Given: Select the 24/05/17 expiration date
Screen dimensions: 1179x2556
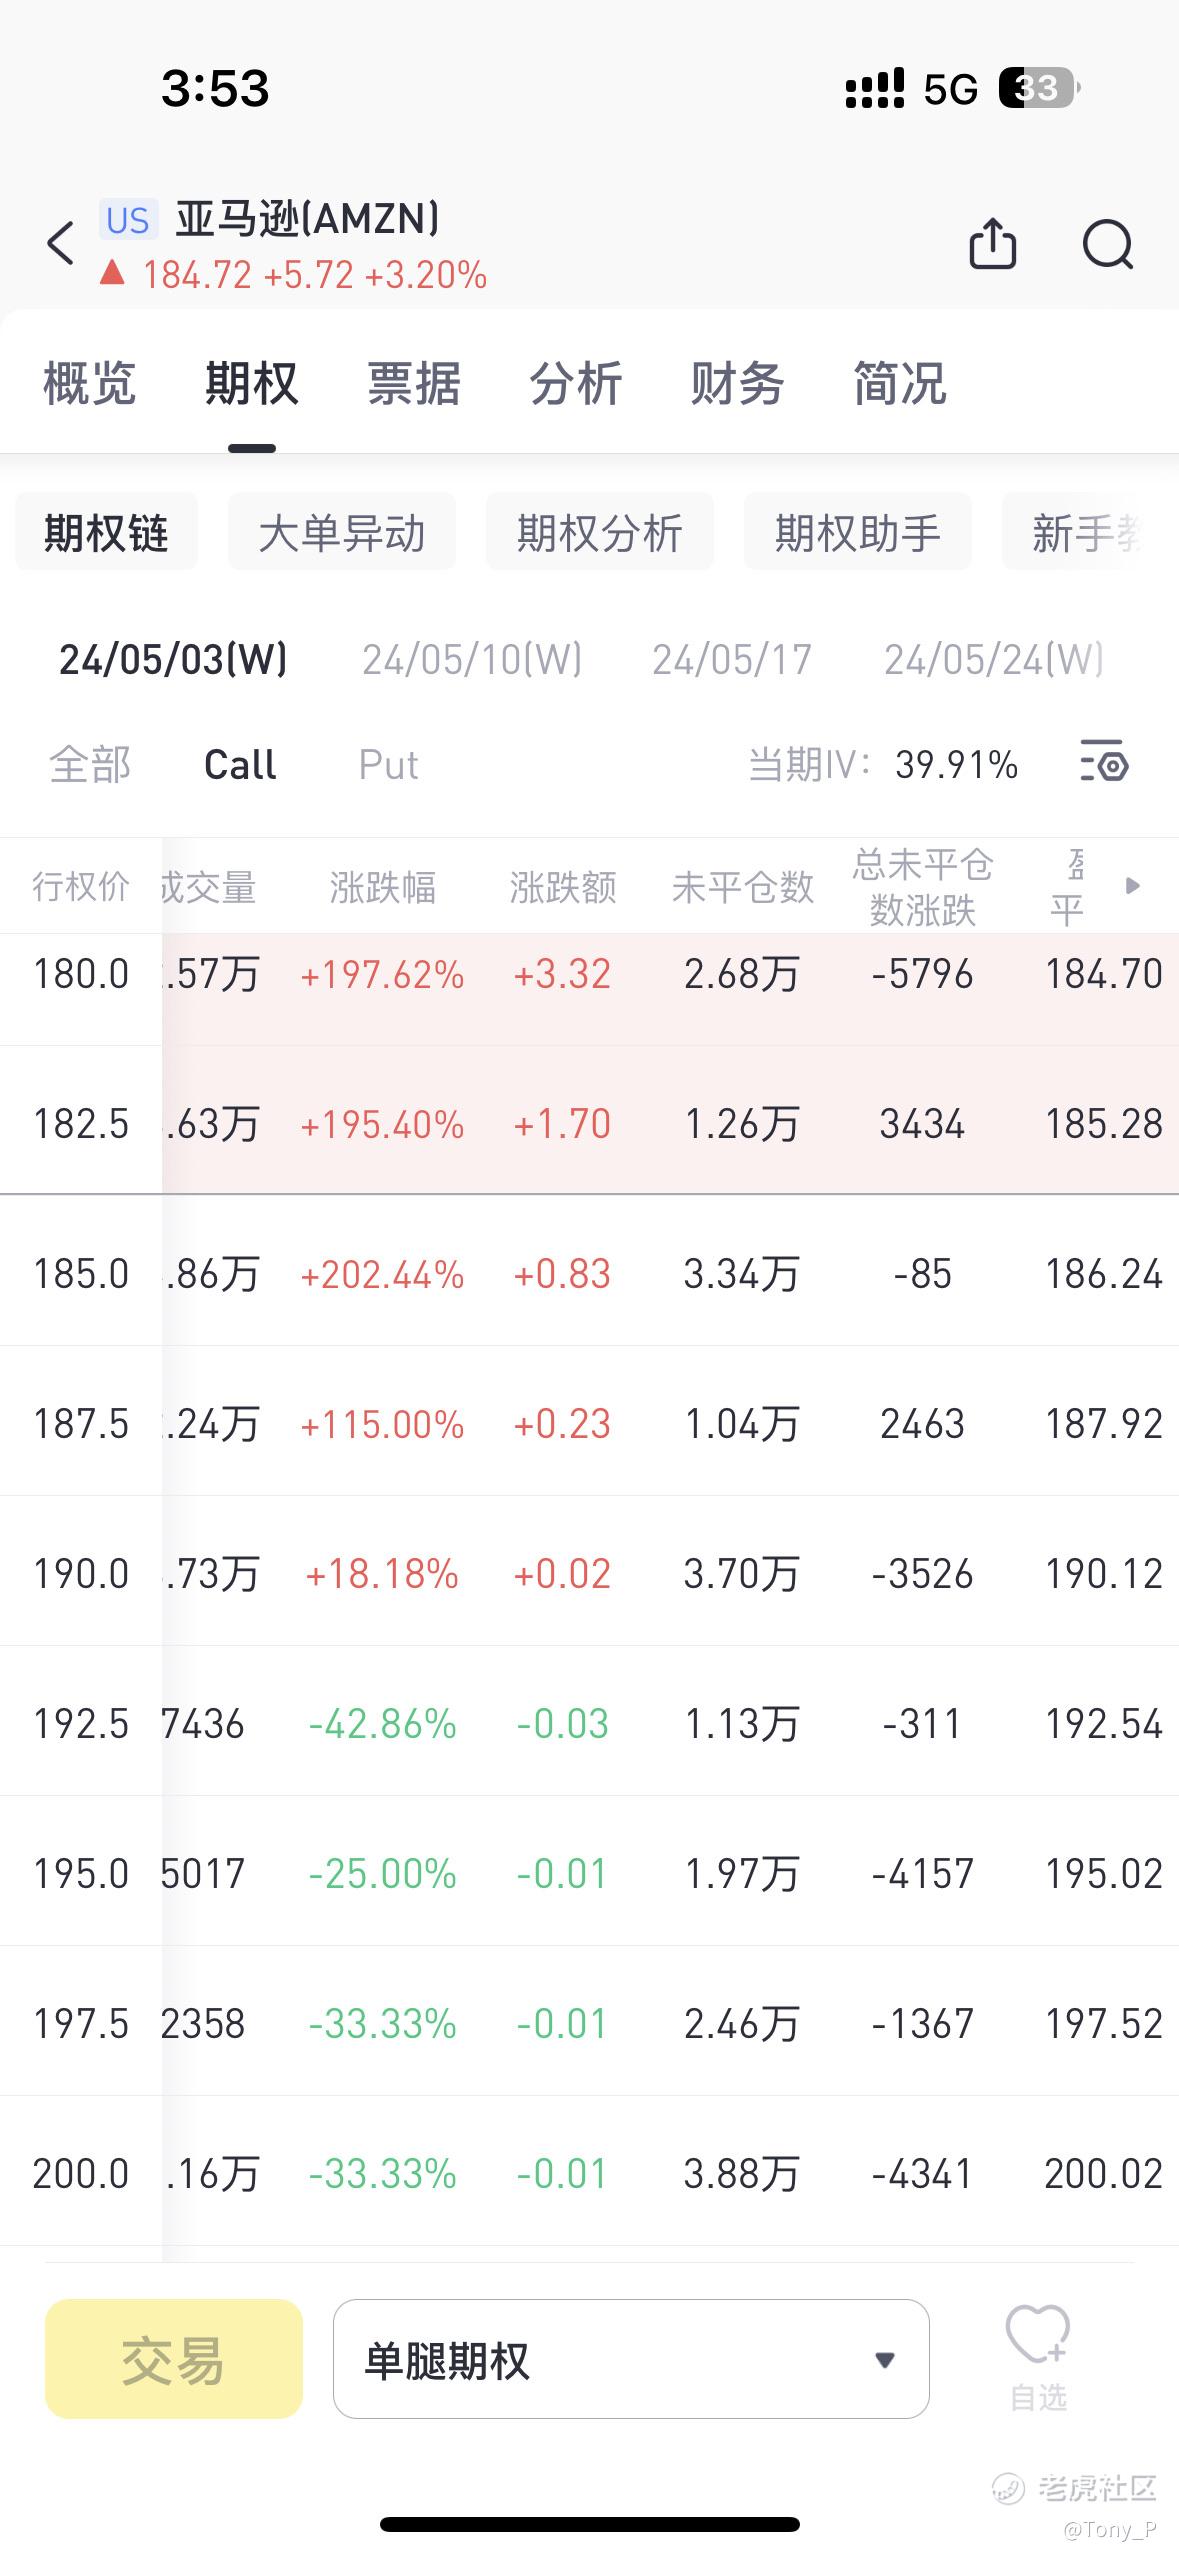Looking at the screenshot, I should click(731, 659).
